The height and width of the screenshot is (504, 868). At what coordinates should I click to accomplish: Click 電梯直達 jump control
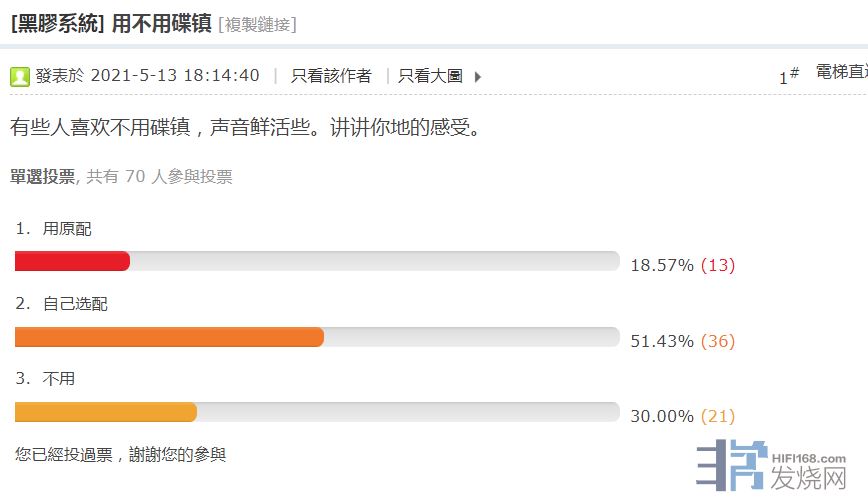(841, 72)
